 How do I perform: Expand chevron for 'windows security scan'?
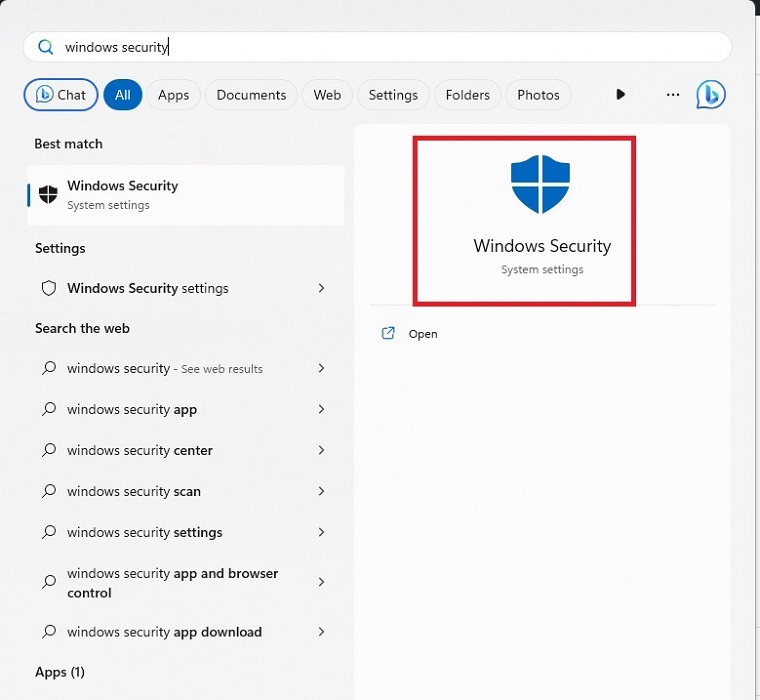click(321, 491)
